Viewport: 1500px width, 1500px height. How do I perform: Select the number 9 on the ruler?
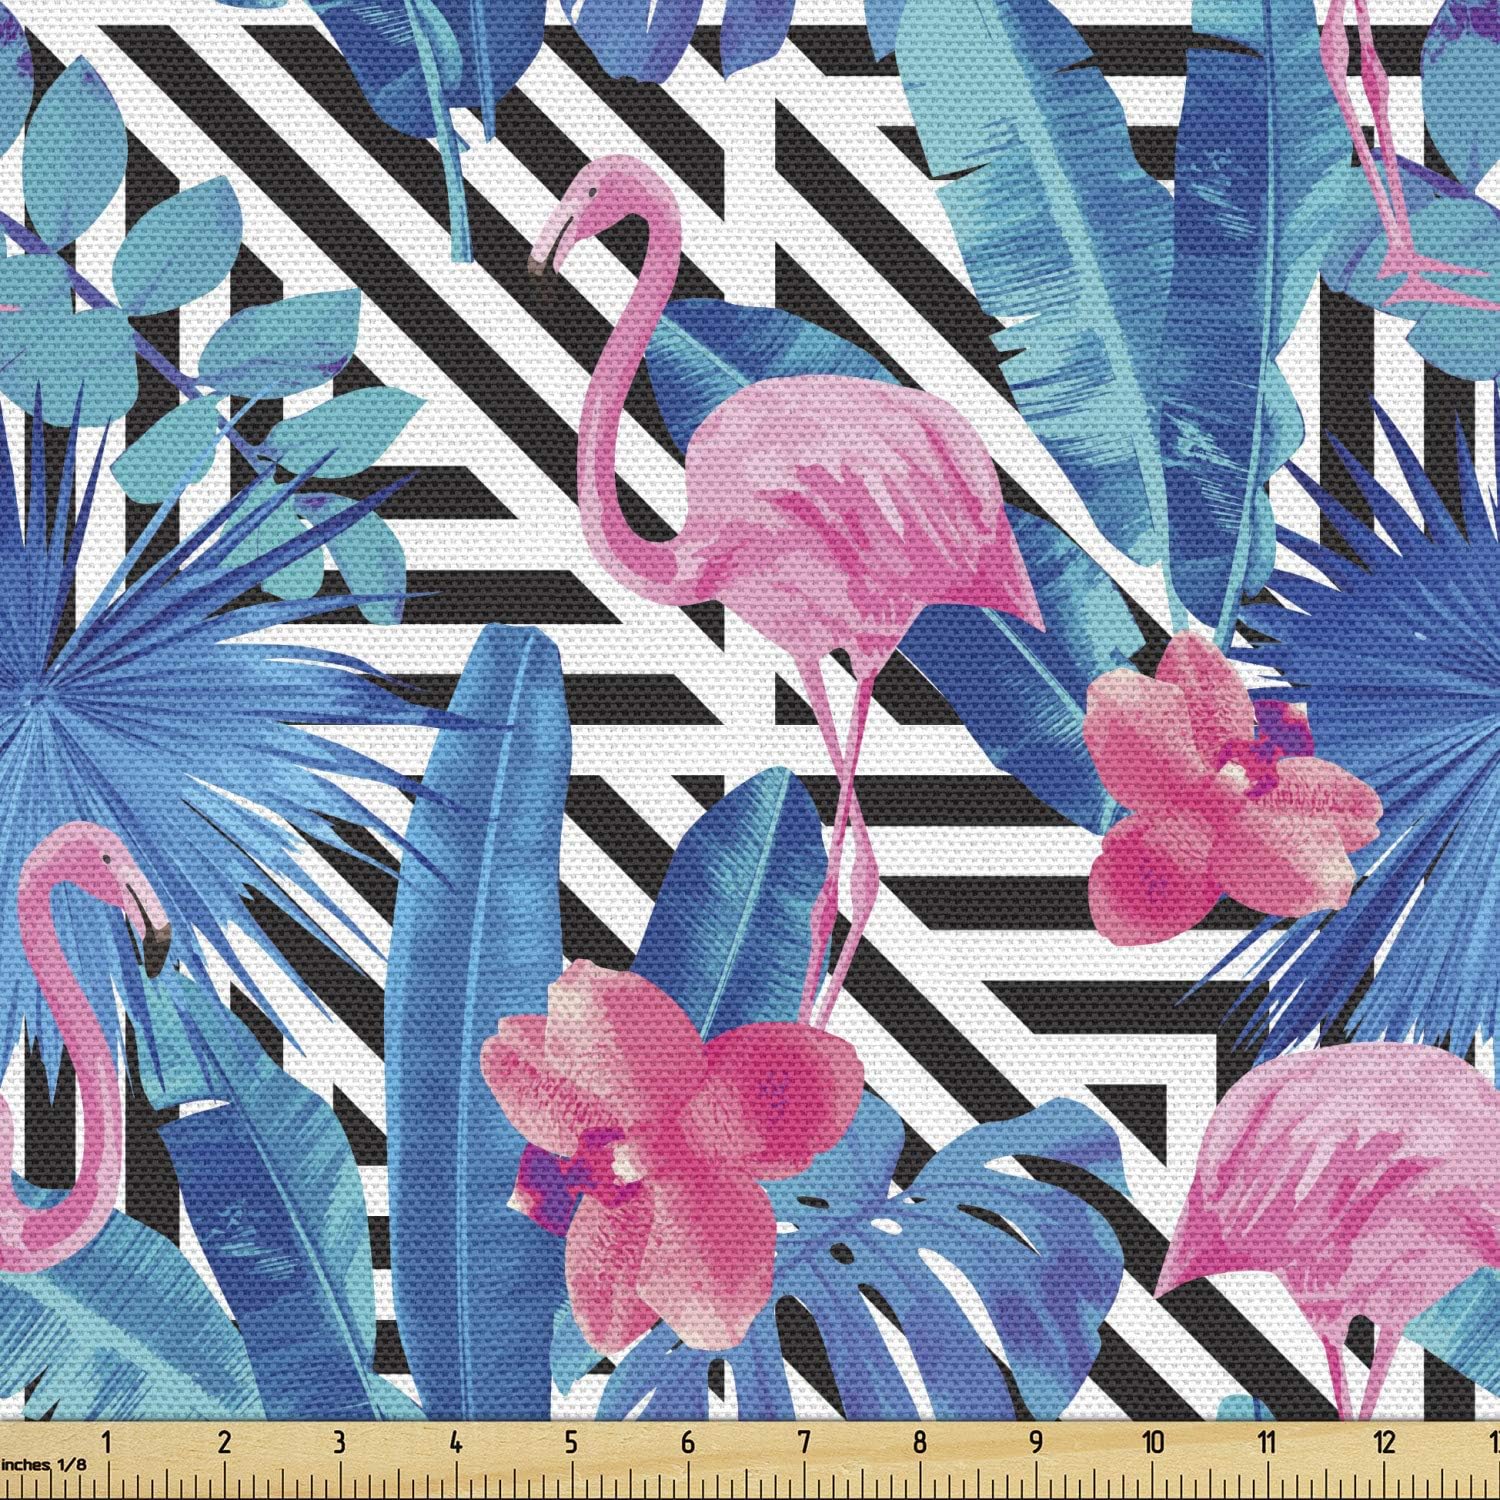(1035, 1442)
